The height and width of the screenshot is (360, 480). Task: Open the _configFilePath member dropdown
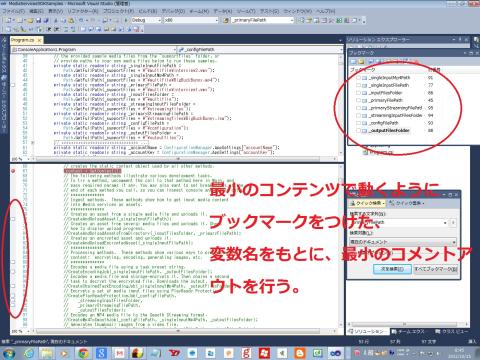point(260,49)
